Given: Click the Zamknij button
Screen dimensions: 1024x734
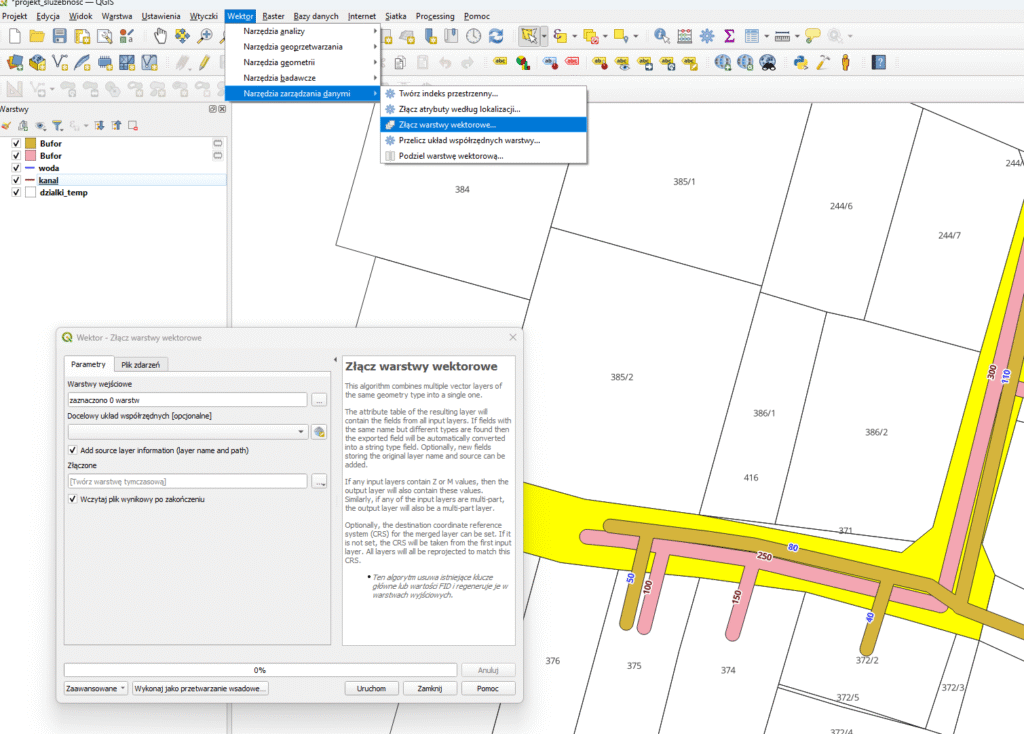Looking at the screenshot, I should coord(430,689).
